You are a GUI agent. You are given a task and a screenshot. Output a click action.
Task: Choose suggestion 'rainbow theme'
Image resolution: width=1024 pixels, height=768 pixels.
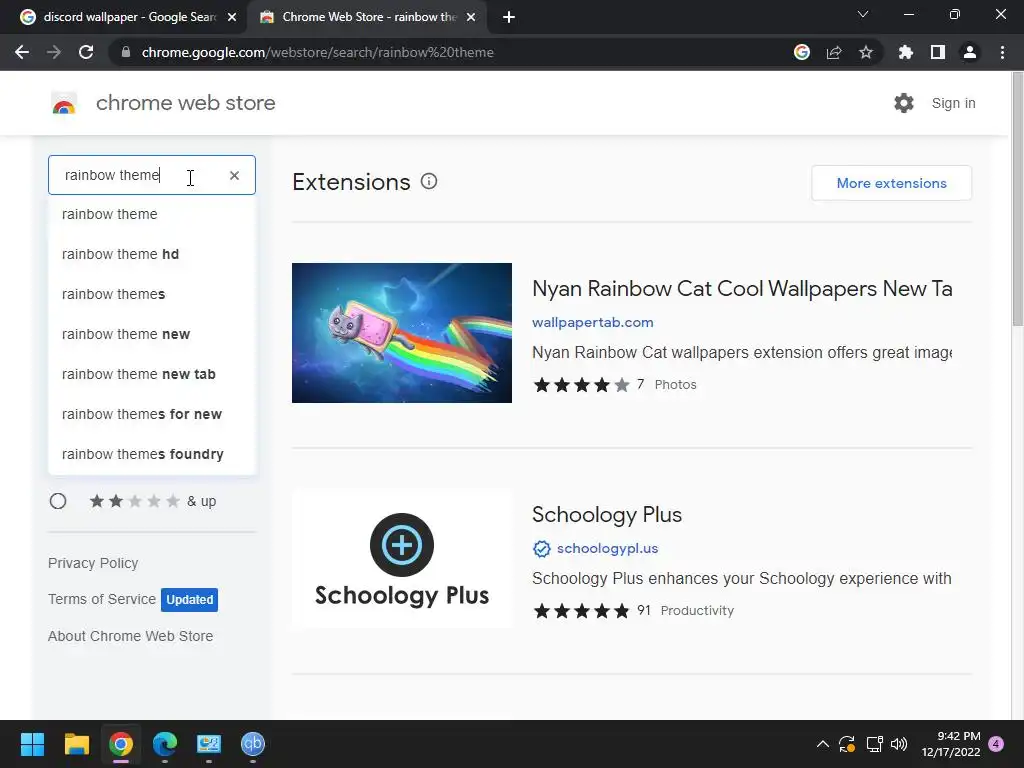(152, 214)
